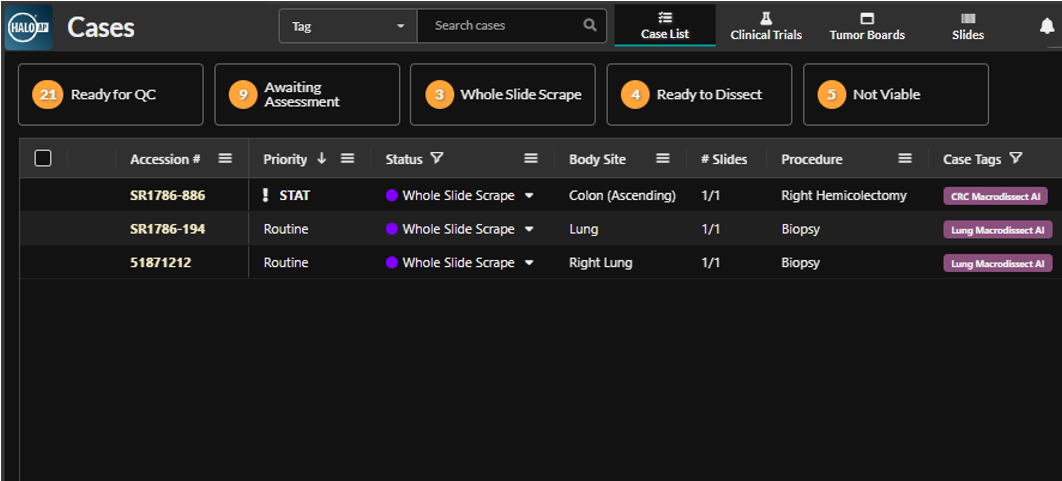The image size is (1062, 481).
Task: Click the Right Lung body site cell
Action: pos(601,263)
